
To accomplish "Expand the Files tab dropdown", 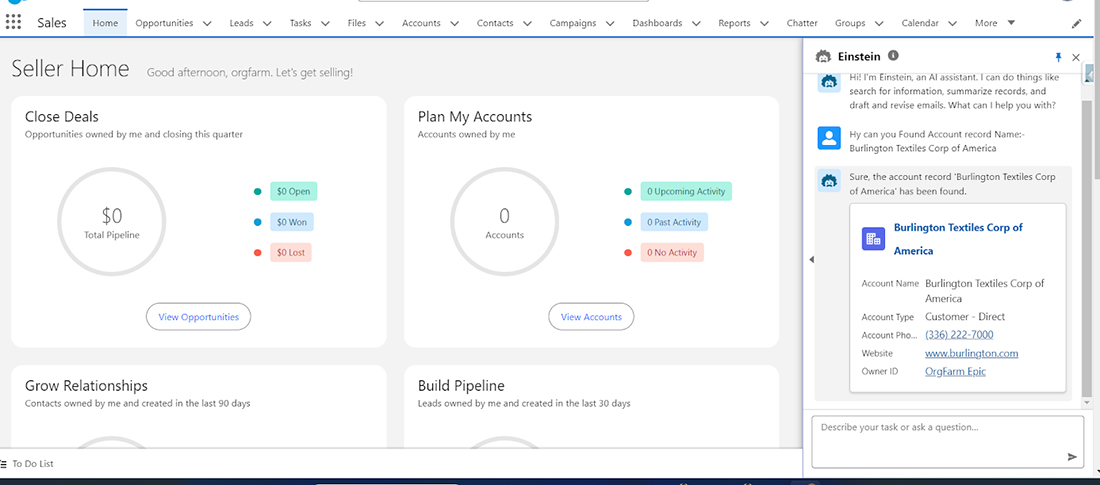I will [x=379, y=23].
